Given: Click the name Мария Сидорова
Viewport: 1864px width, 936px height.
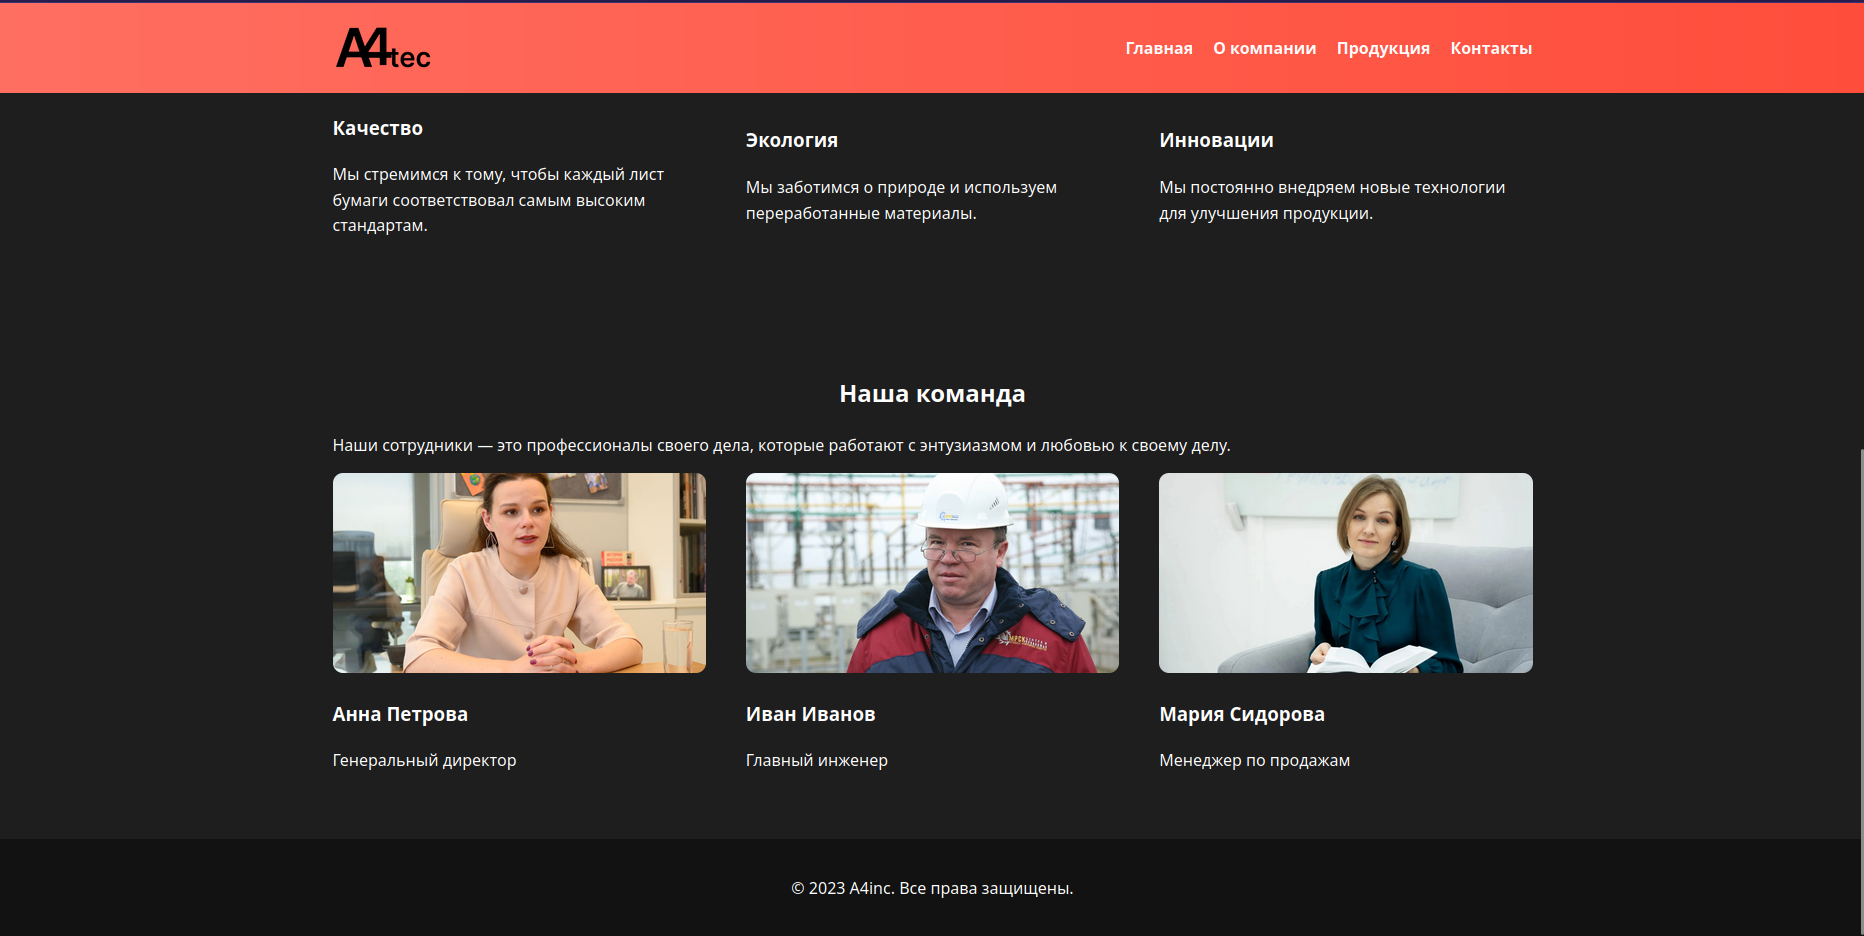Looking at the screenshot, I should (1241, 714).
